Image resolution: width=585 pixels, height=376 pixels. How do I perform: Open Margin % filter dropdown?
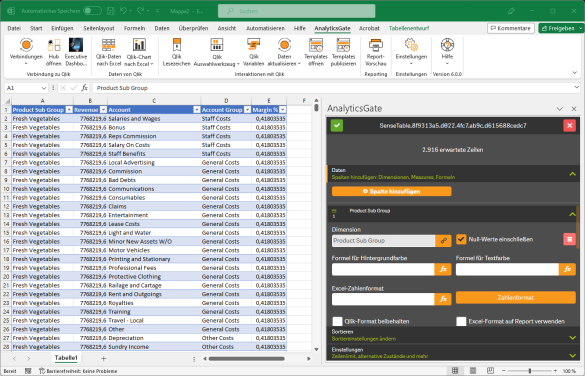[282, 110]
